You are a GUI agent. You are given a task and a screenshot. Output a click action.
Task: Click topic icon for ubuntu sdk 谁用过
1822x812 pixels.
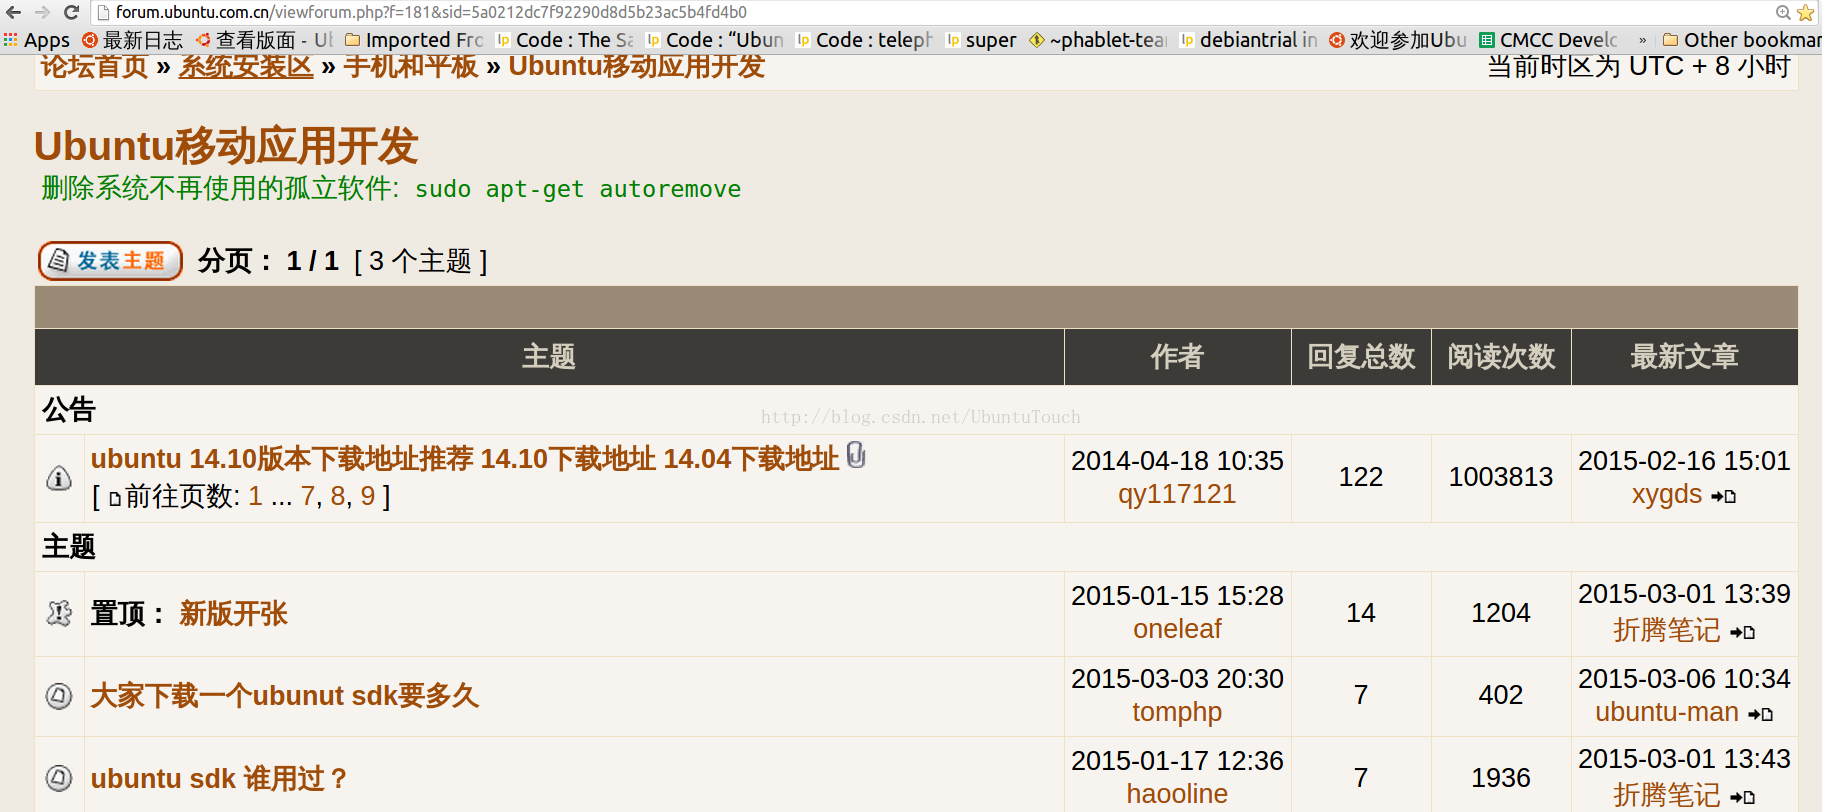pyautogui.click(x=59, y=778)
